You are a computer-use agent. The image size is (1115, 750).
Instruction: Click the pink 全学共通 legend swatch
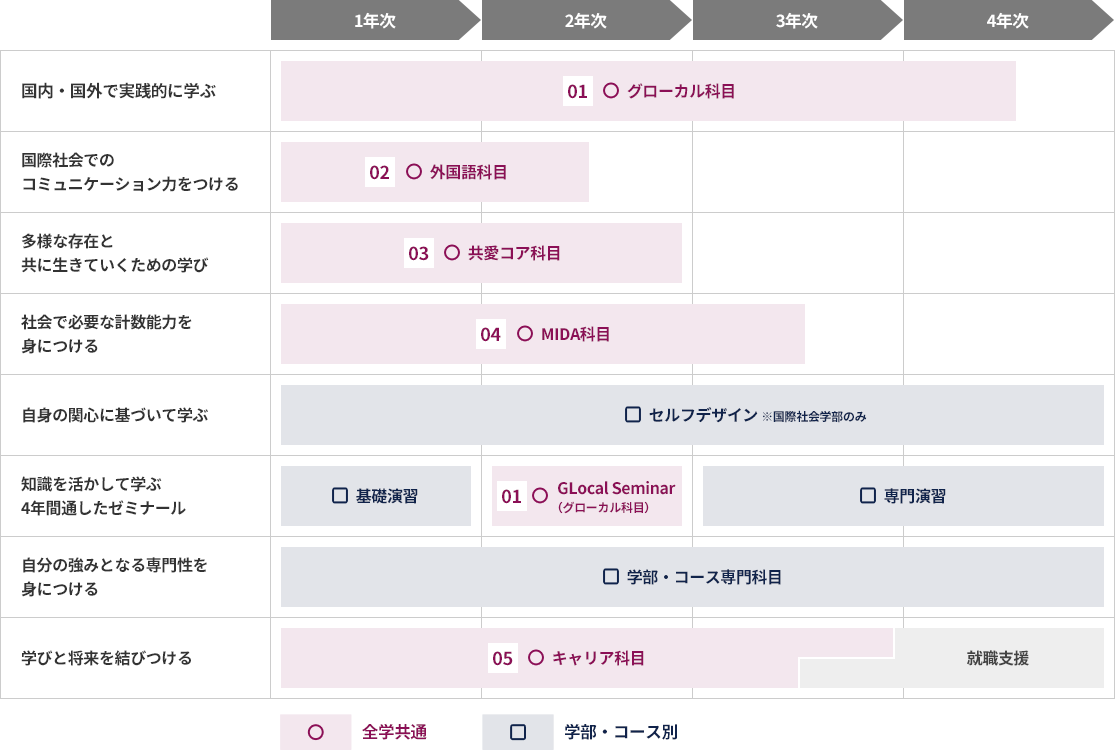pyautogui.click(x=316, y=732)
